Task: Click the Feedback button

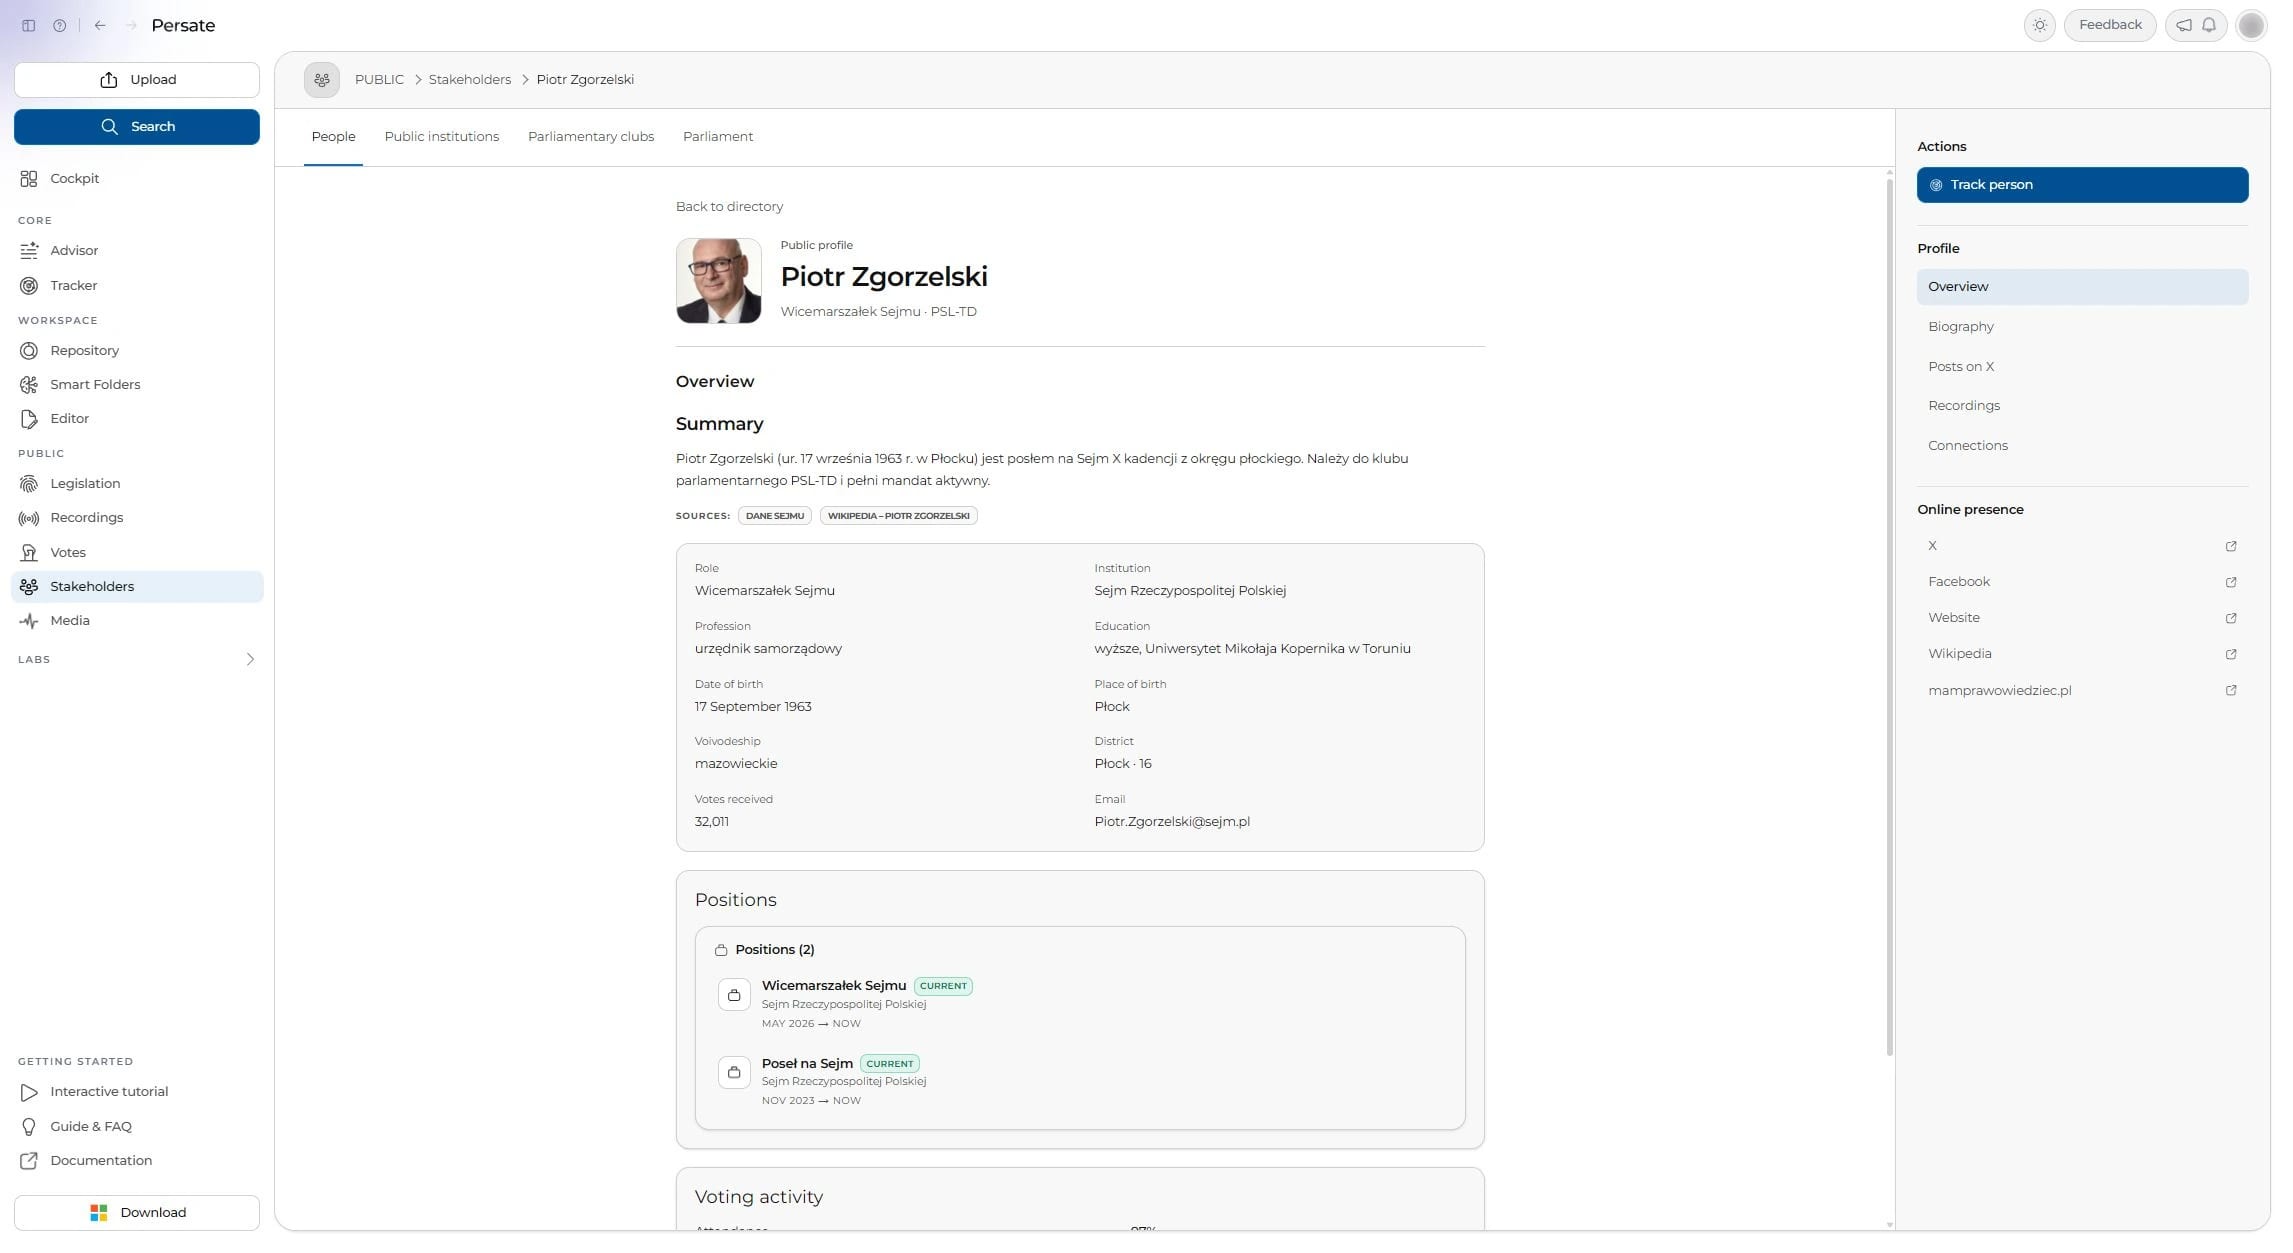Action: [x=2110, y=25]
